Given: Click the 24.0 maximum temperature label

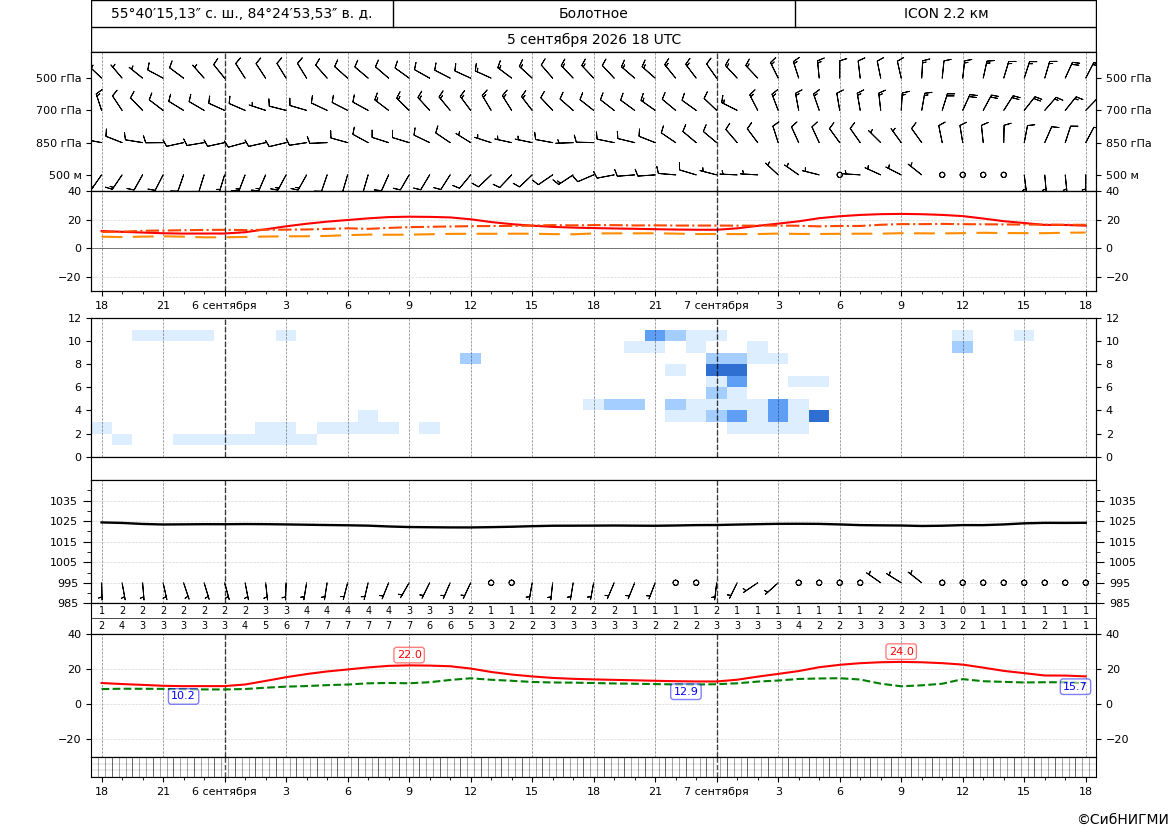Looking at the screenshot, I should (901, 651).
